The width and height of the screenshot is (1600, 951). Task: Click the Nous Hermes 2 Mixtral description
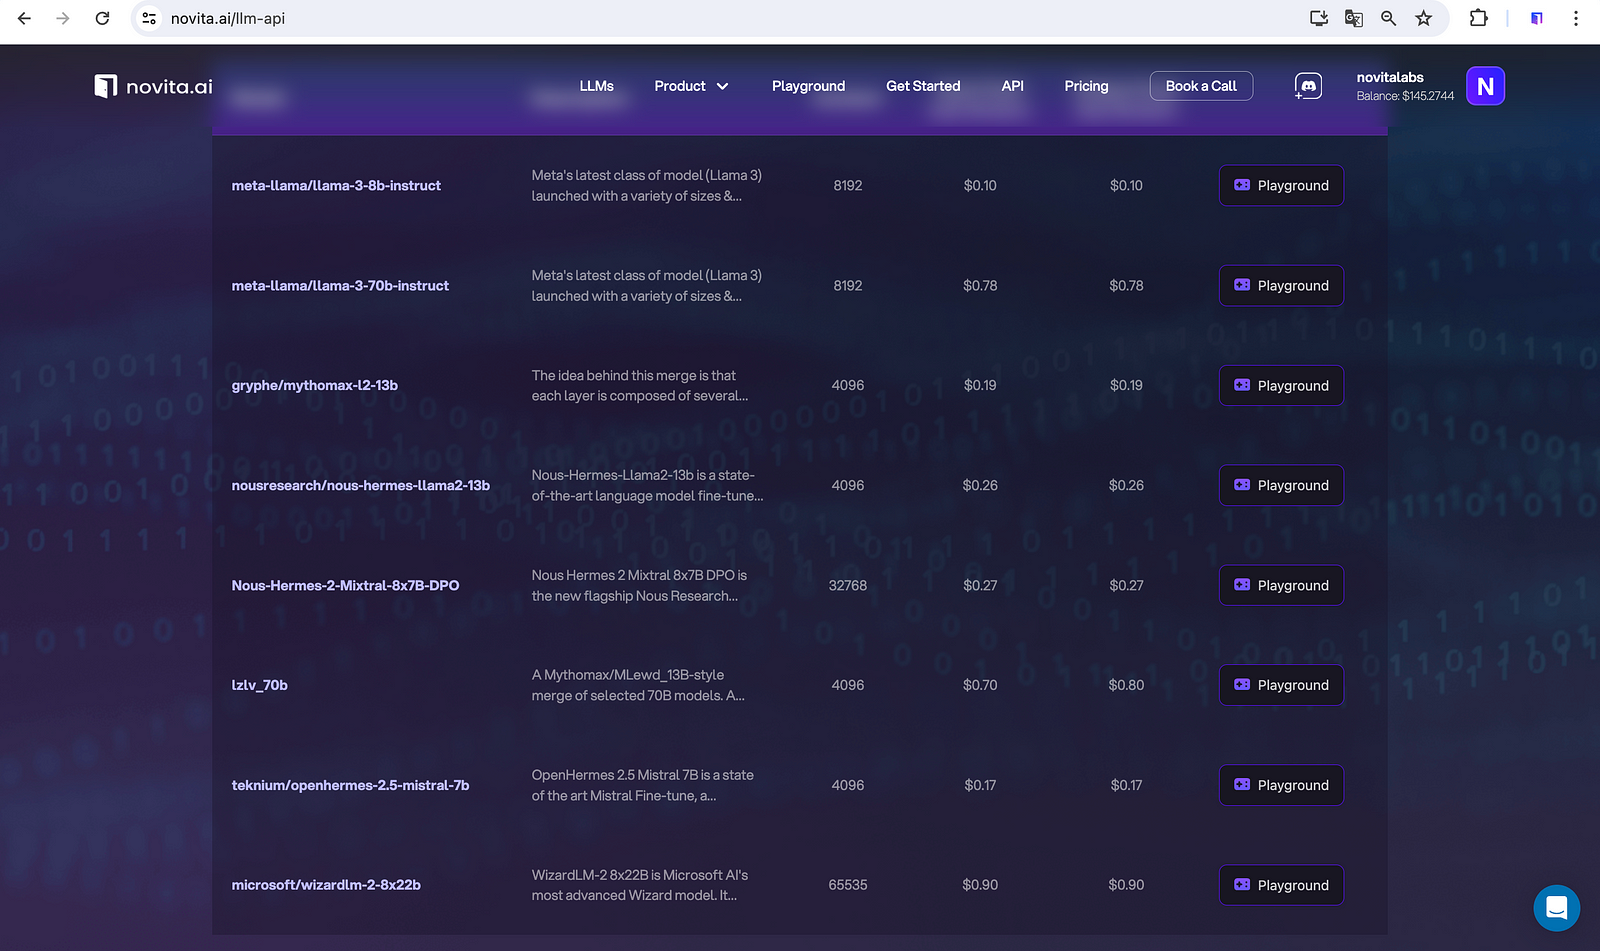(639, 586)
